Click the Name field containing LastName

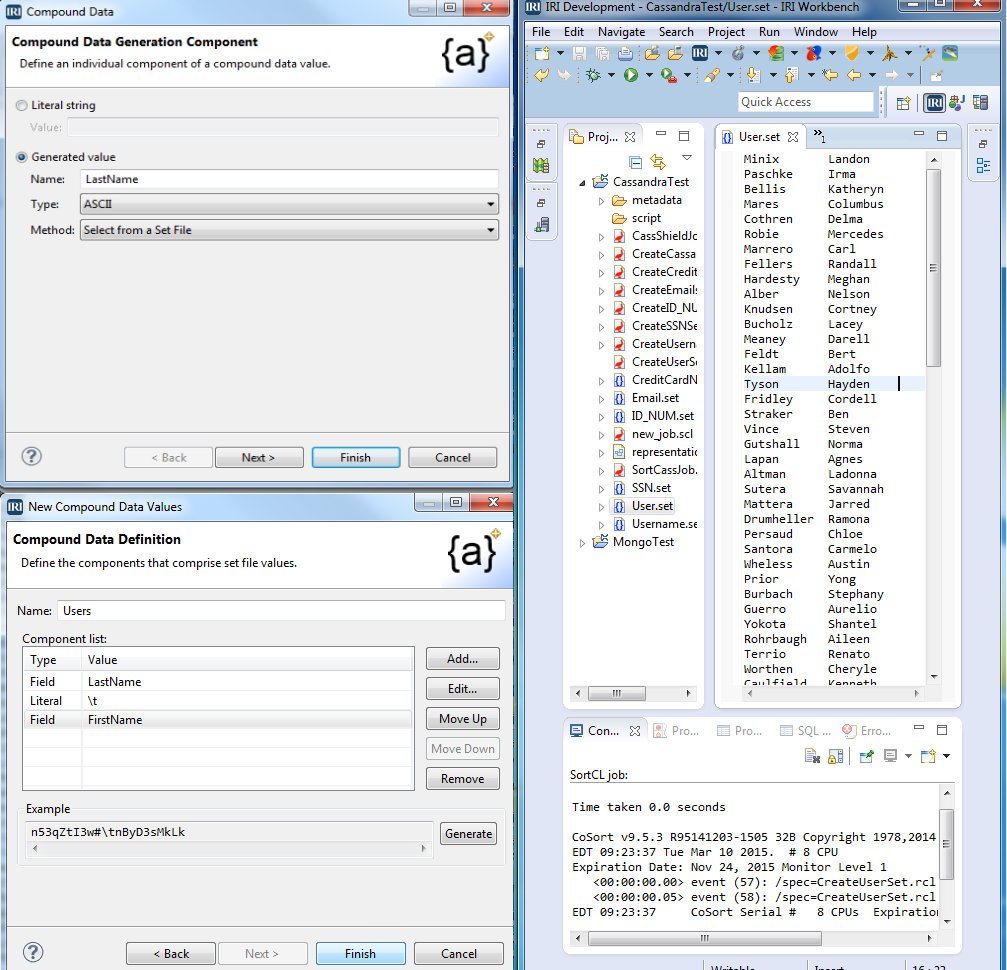click(289, 179)
